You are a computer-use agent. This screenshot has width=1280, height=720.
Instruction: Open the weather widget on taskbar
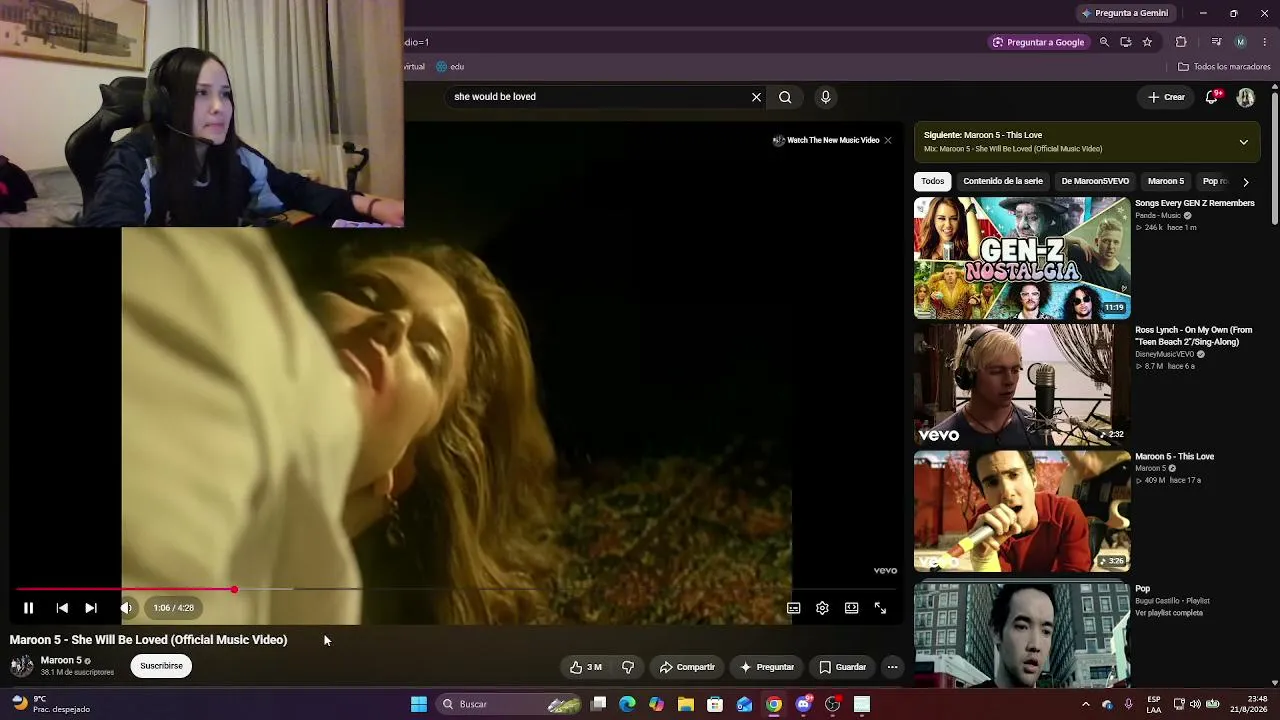(50, 704)
